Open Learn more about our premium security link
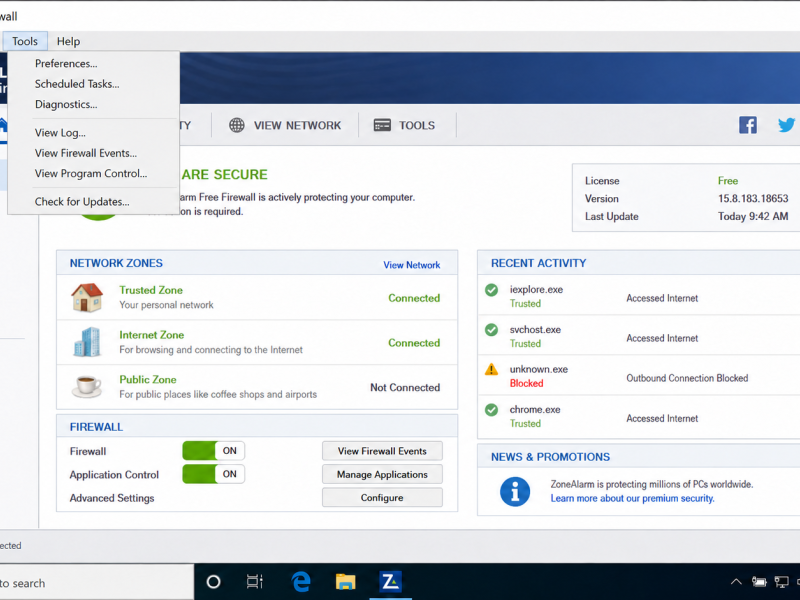800x600 pixels. point(632,498)
